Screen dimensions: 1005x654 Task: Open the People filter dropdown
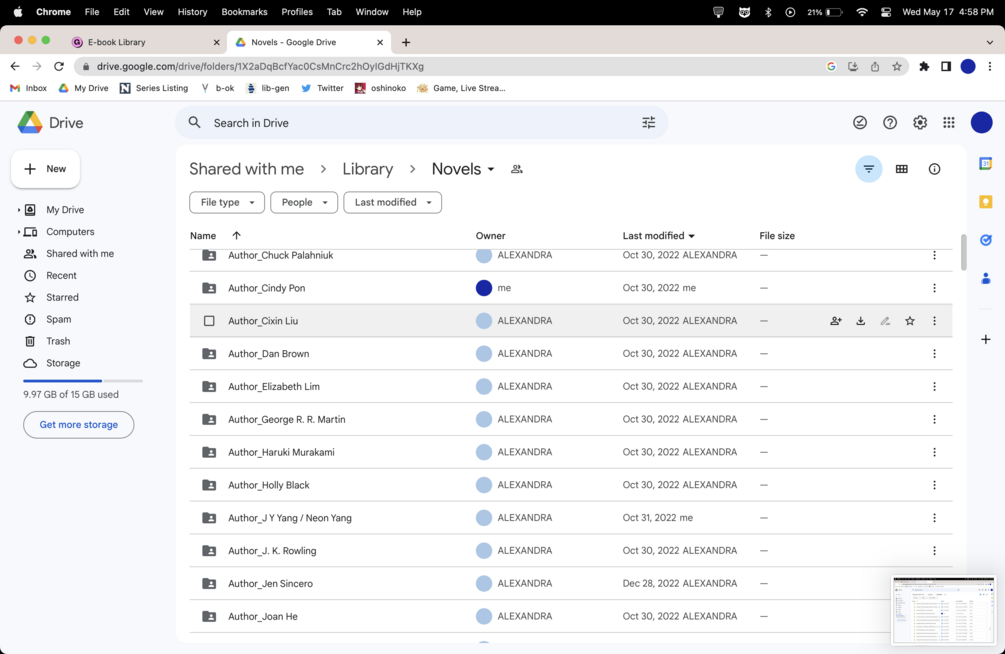point(304,202)
